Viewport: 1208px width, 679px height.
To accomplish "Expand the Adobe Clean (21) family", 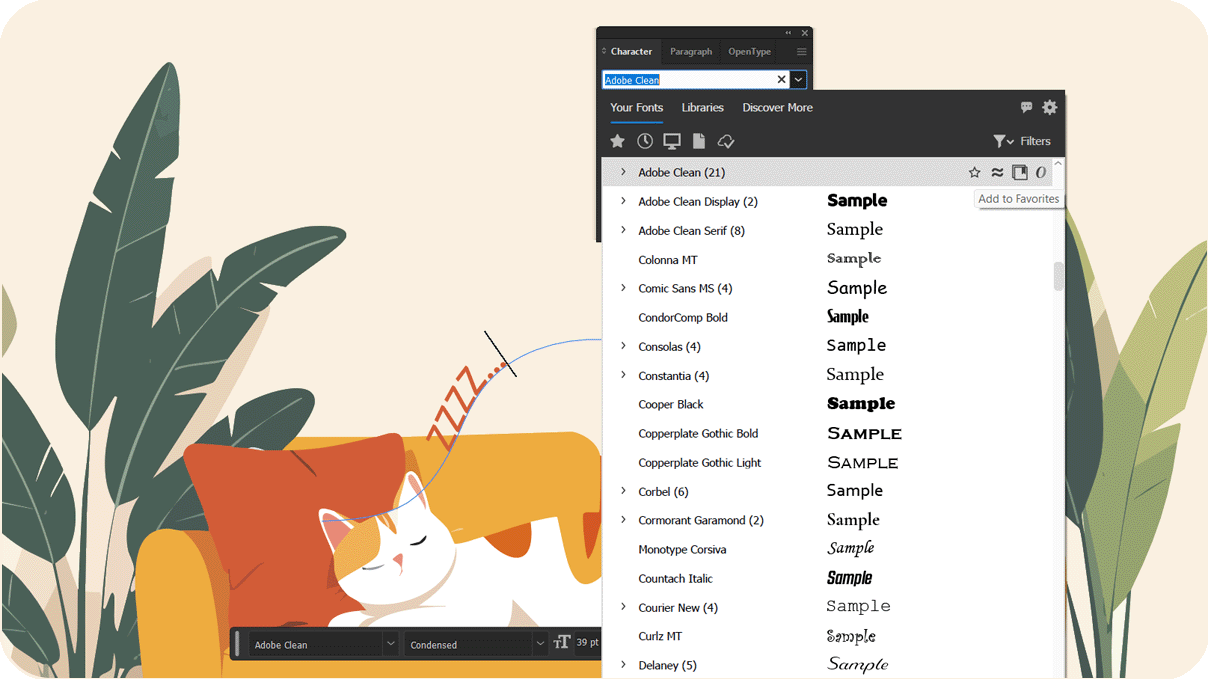I will [x=623, y=172].
